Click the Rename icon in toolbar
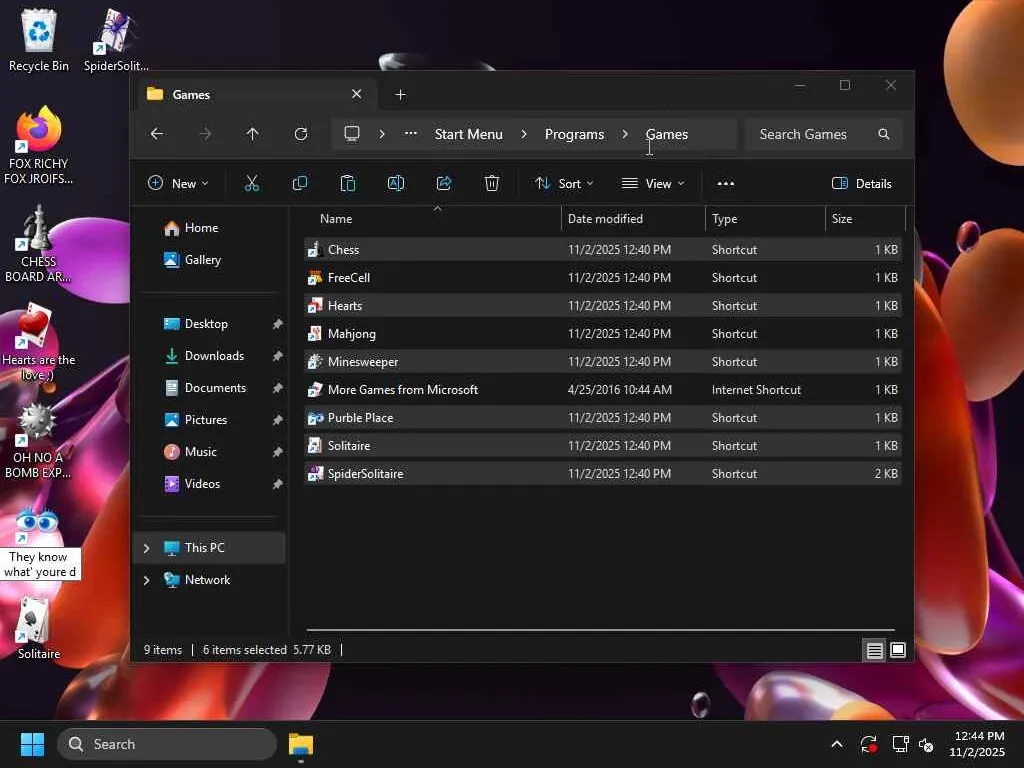The width and height of the screenshot is (1024, 768). [x=396, y=184]
